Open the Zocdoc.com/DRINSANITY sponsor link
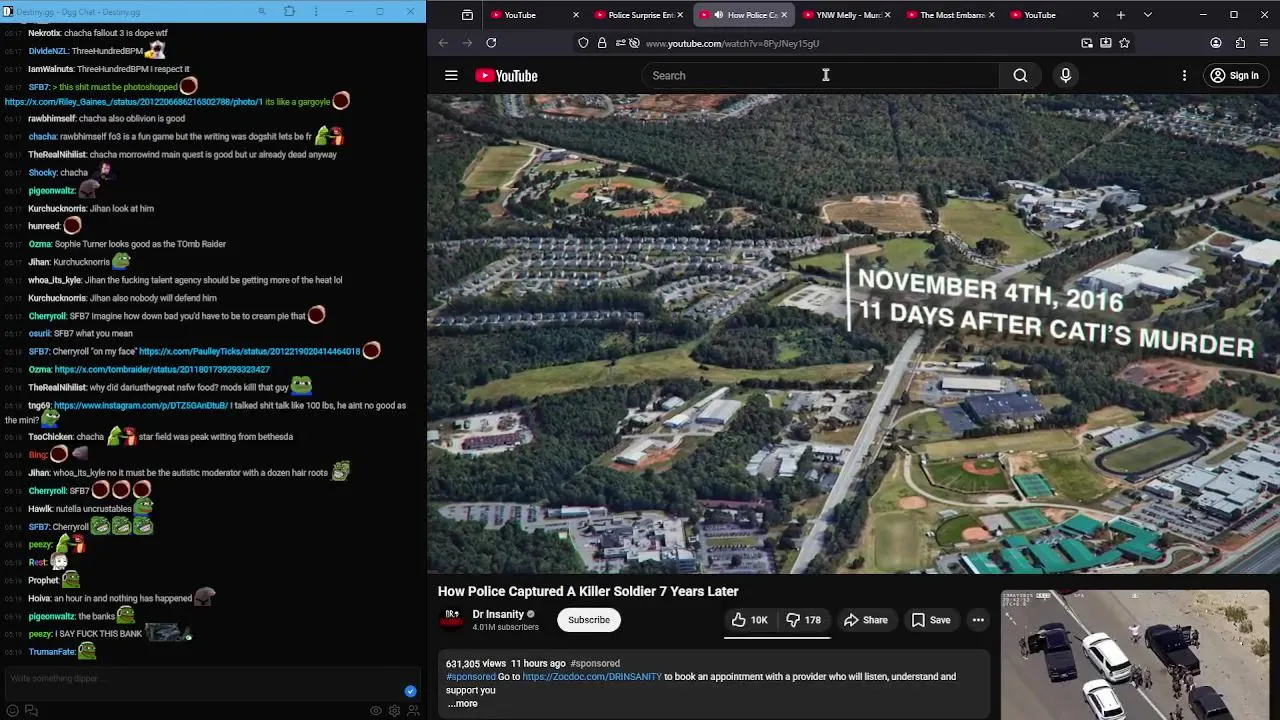Screen dimensions: 1280x720 pos(592,677)
